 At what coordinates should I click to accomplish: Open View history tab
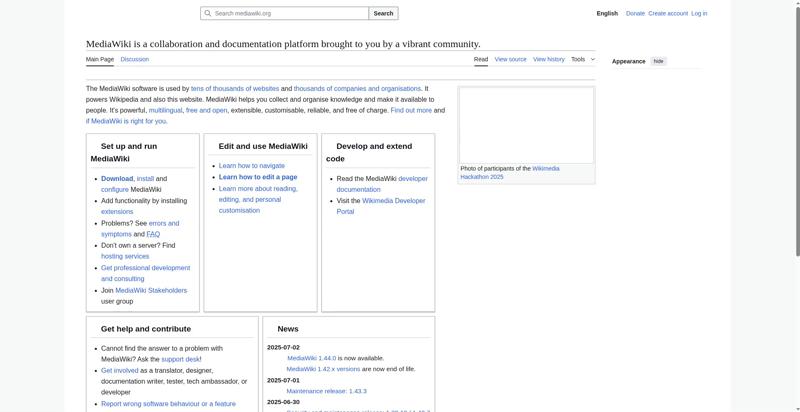coord(549,59)
